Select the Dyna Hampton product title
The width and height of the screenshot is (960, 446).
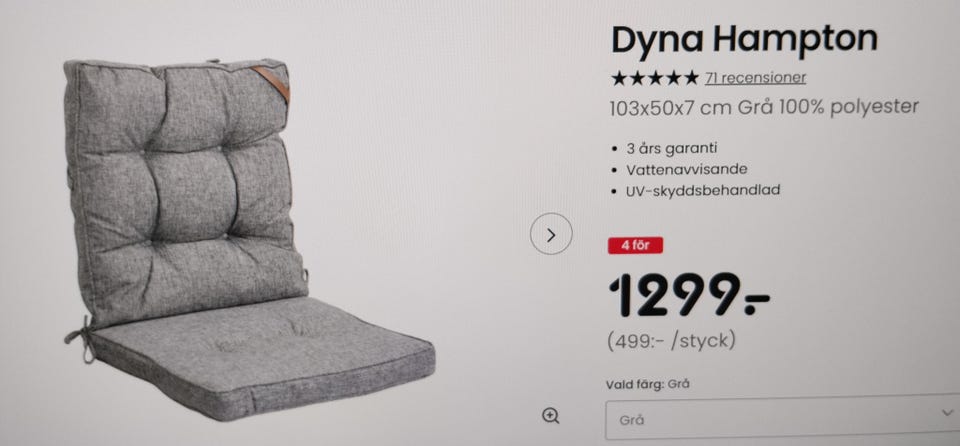tap(744, 40)
